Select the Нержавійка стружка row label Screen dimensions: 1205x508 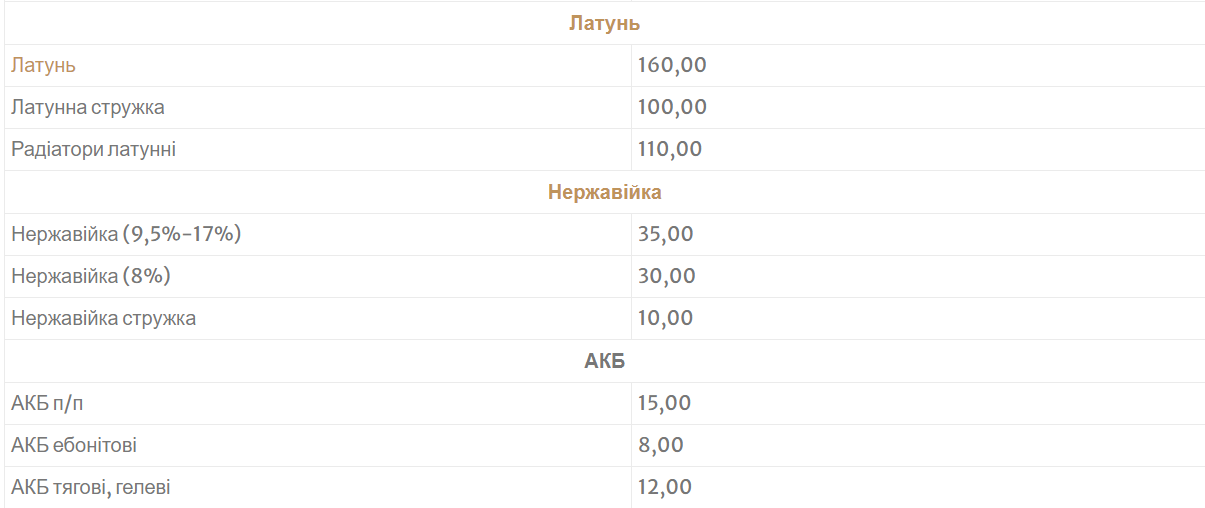(x=104, y=319)
